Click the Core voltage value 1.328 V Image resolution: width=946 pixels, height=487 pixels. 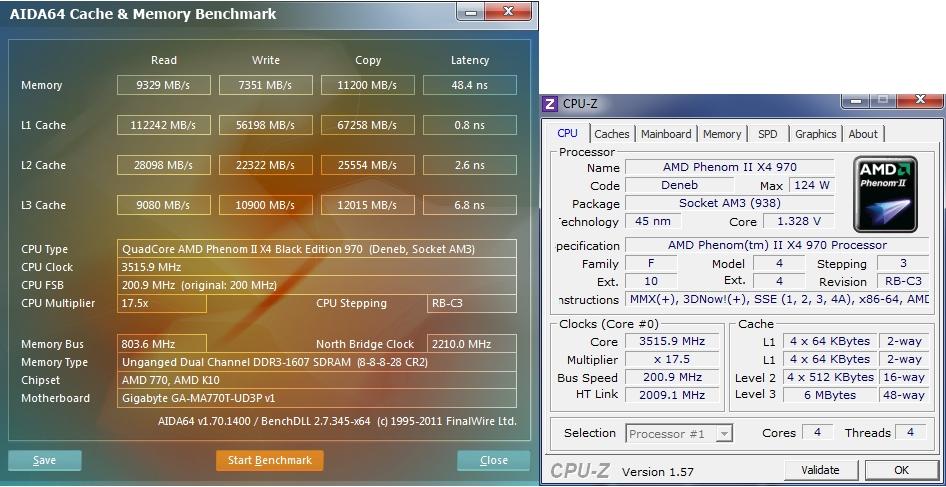tap(799, 221)
